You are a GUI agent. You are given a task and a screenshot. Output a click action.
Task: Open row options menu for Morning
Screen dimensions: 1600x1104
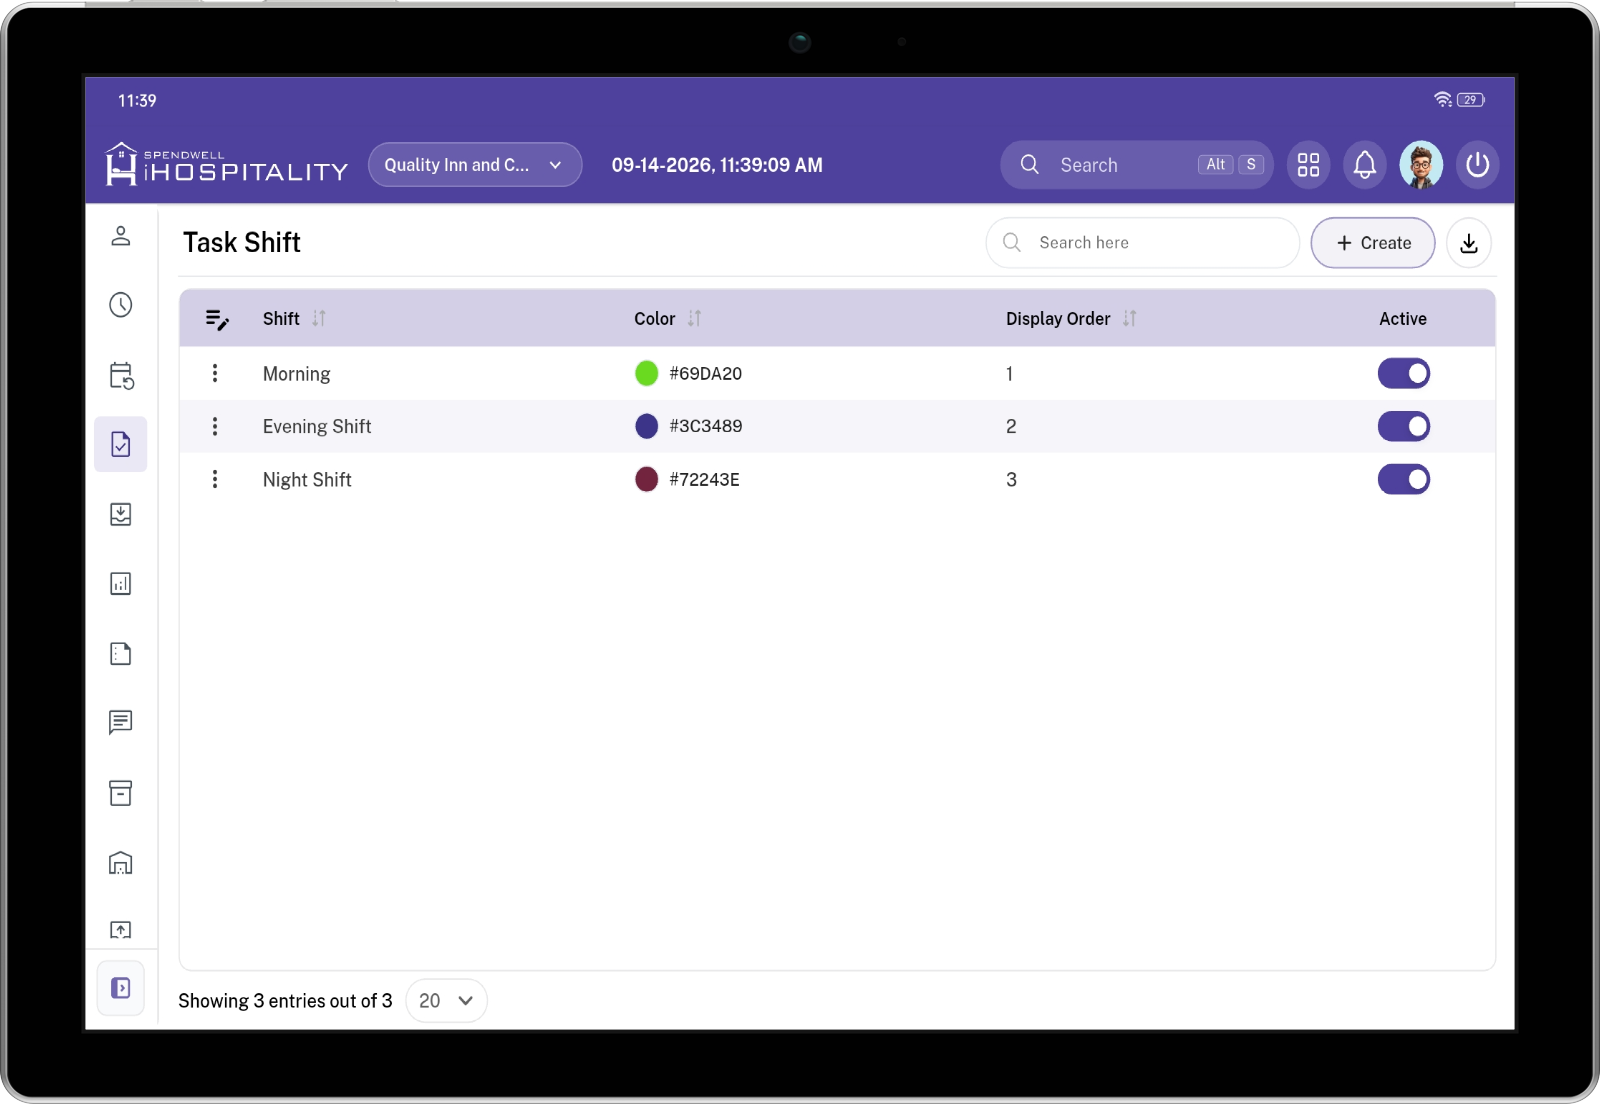(x=215, y=374)
